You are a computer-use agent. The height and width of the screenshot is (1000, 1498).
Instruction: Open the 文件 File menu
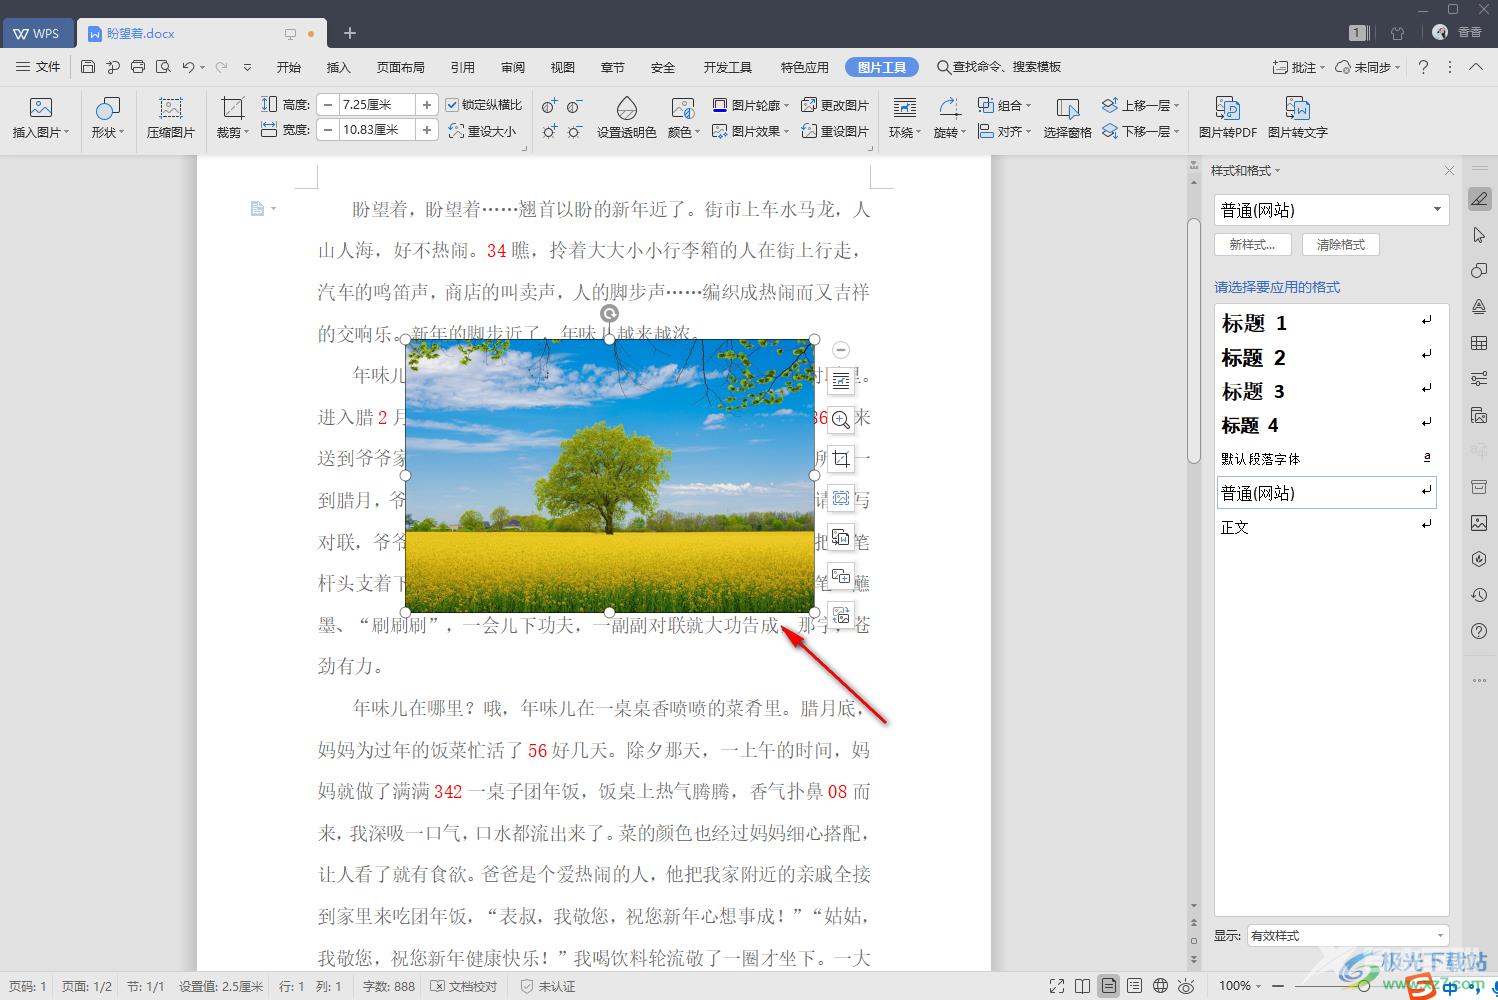(x=38, y=67)
